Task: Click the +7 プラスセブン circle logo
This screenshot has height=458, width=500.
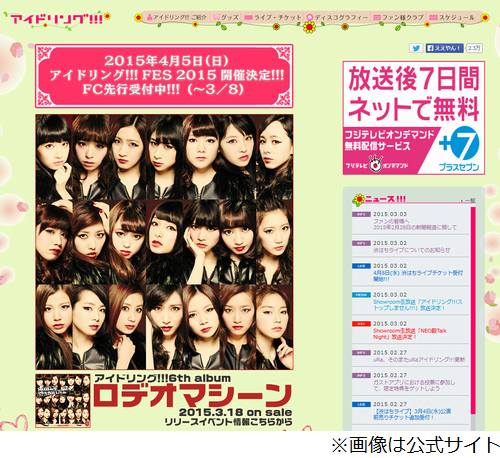Action: (460, 148)
